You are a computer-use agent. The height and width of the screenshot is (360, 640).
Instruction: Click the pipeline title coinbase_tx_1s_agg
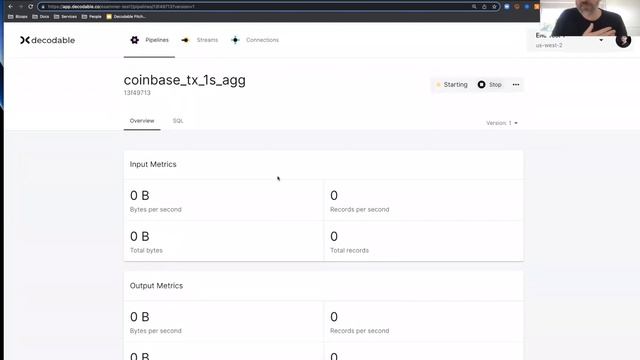(184, 80)
